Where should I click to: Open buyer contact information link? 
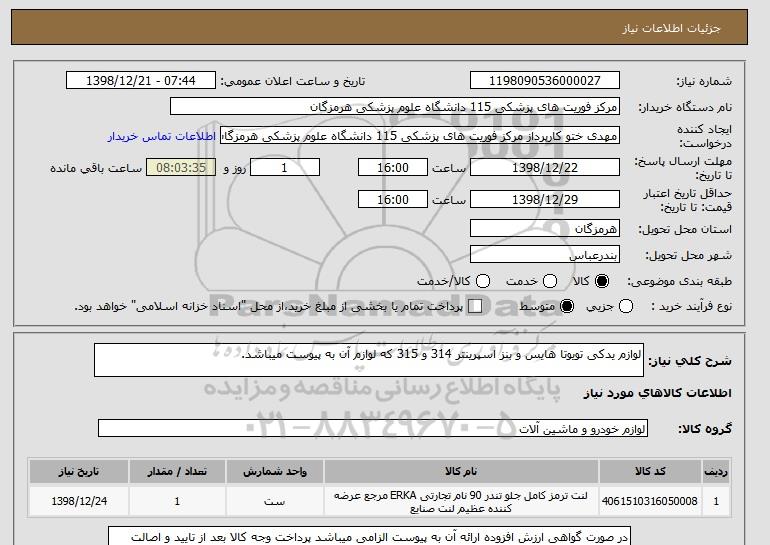(162, 136)
